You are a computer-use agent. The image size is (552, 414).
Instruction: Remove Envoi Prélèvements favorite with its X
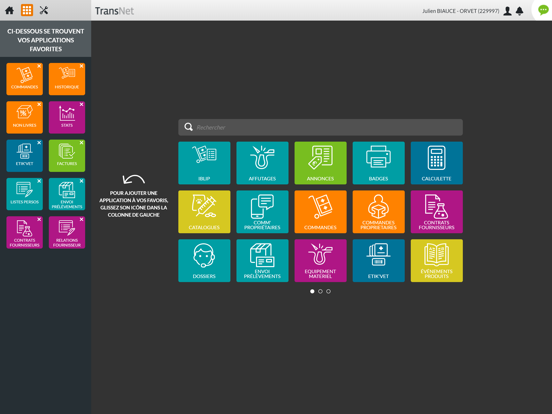[81, 181]
